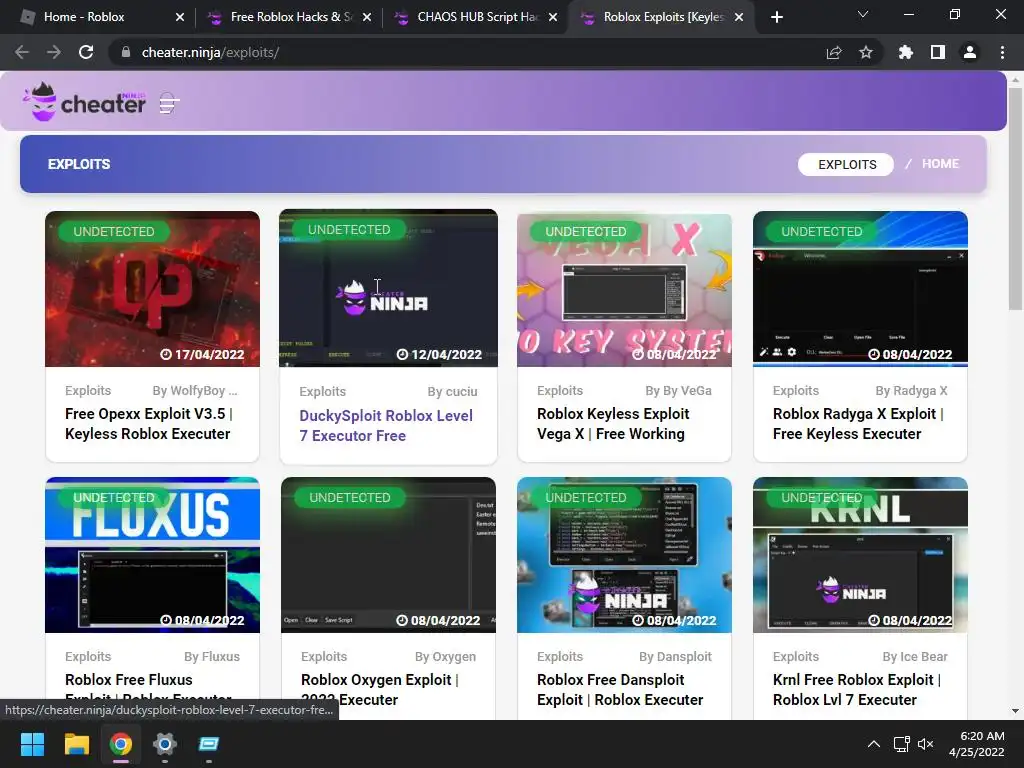Open Roblox Radyga X Exploit title
Viewport: 1024px width, 768px height.
coord(857,424)
